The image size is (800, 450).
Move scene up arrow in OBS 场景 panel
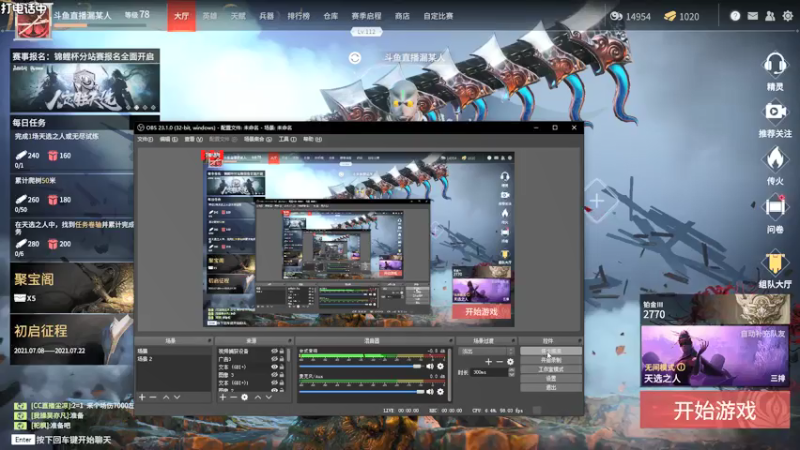166,397
